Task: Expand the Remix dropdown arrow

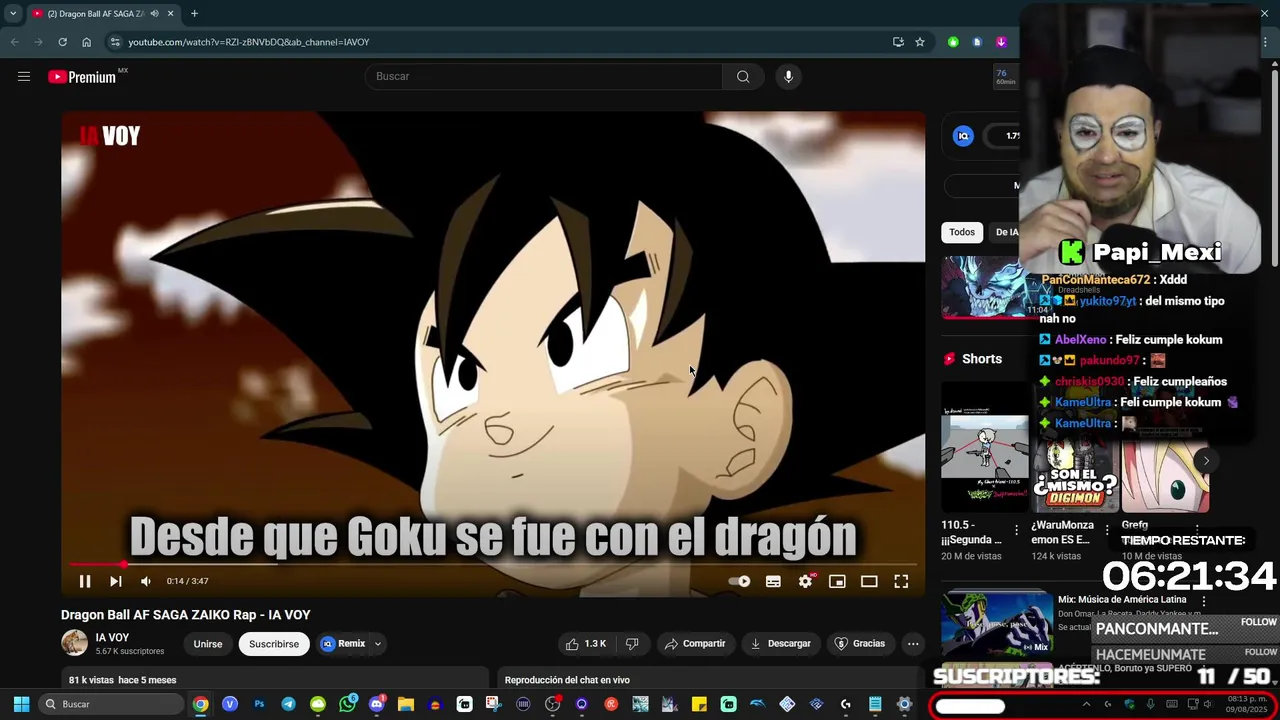Action: click(x=378, y=644)
